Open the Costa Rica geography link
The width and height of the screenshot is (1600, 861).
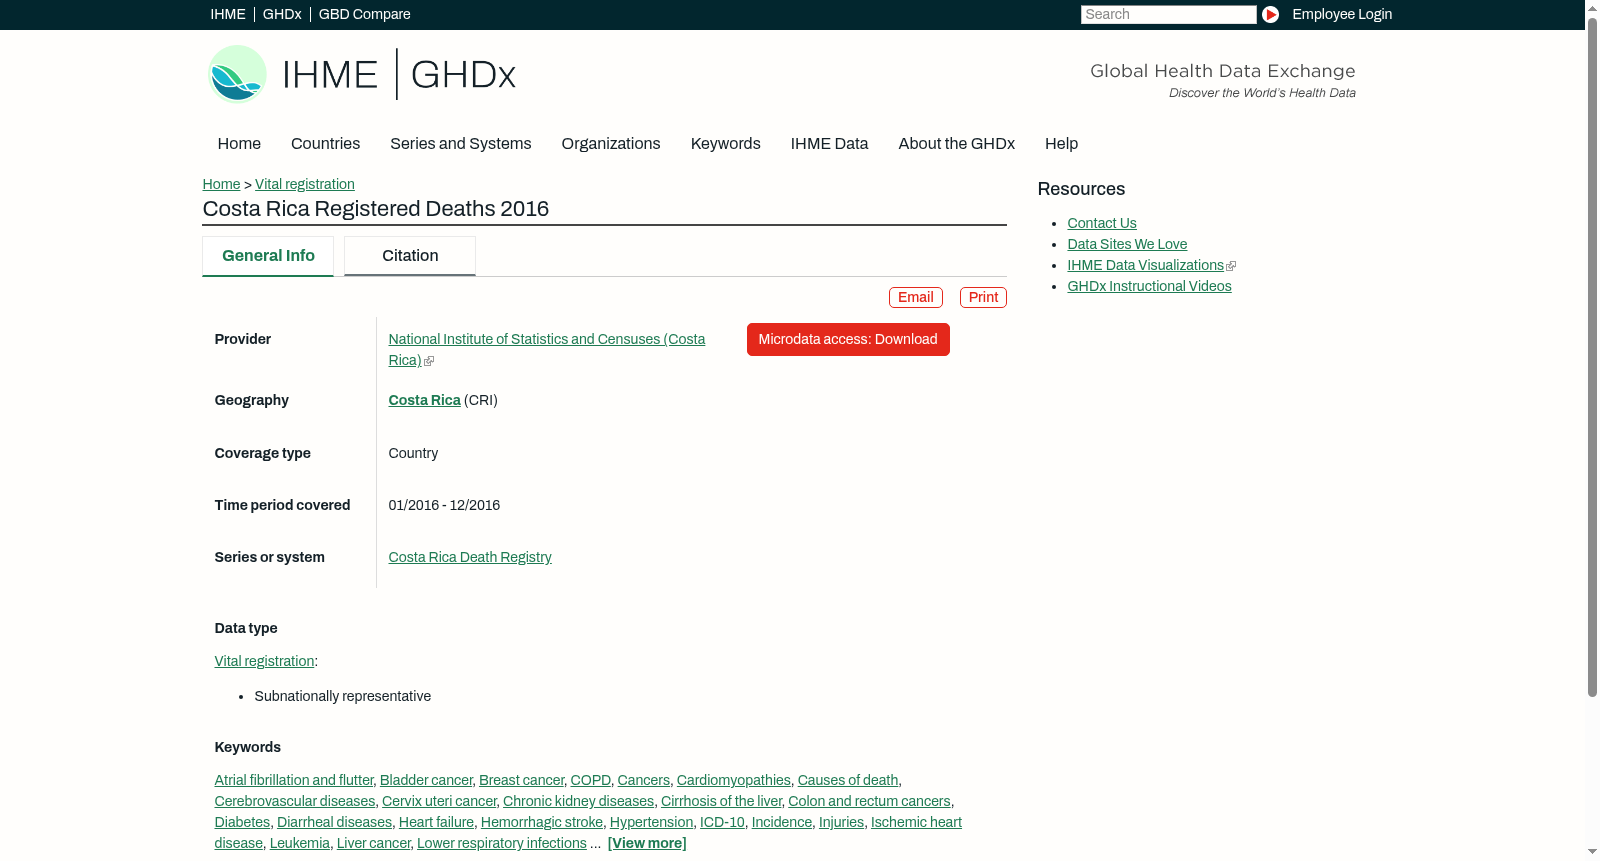(x=425, y=400)
